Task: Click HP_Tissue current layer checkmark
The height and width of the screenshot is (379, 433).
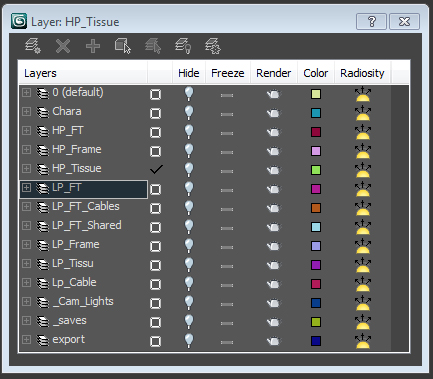Action: (x=156, y=169)
